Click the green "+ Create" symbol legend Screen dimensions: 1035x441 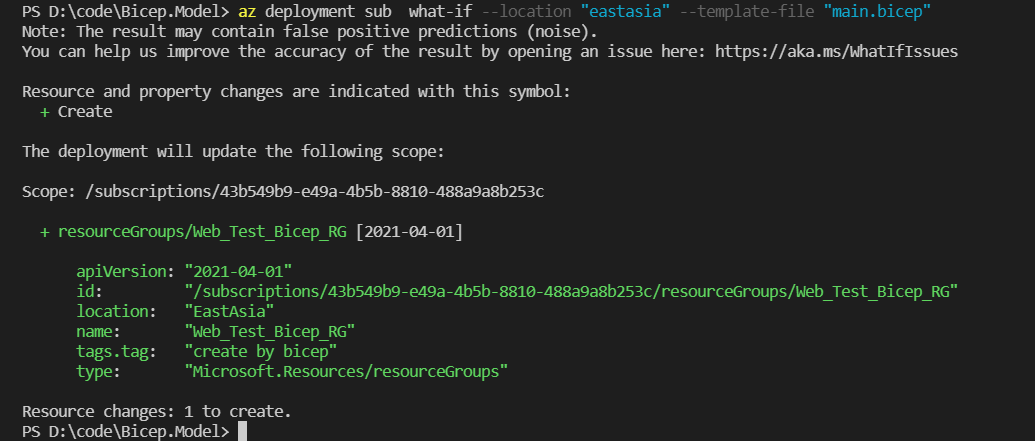(x=76, y=111)
